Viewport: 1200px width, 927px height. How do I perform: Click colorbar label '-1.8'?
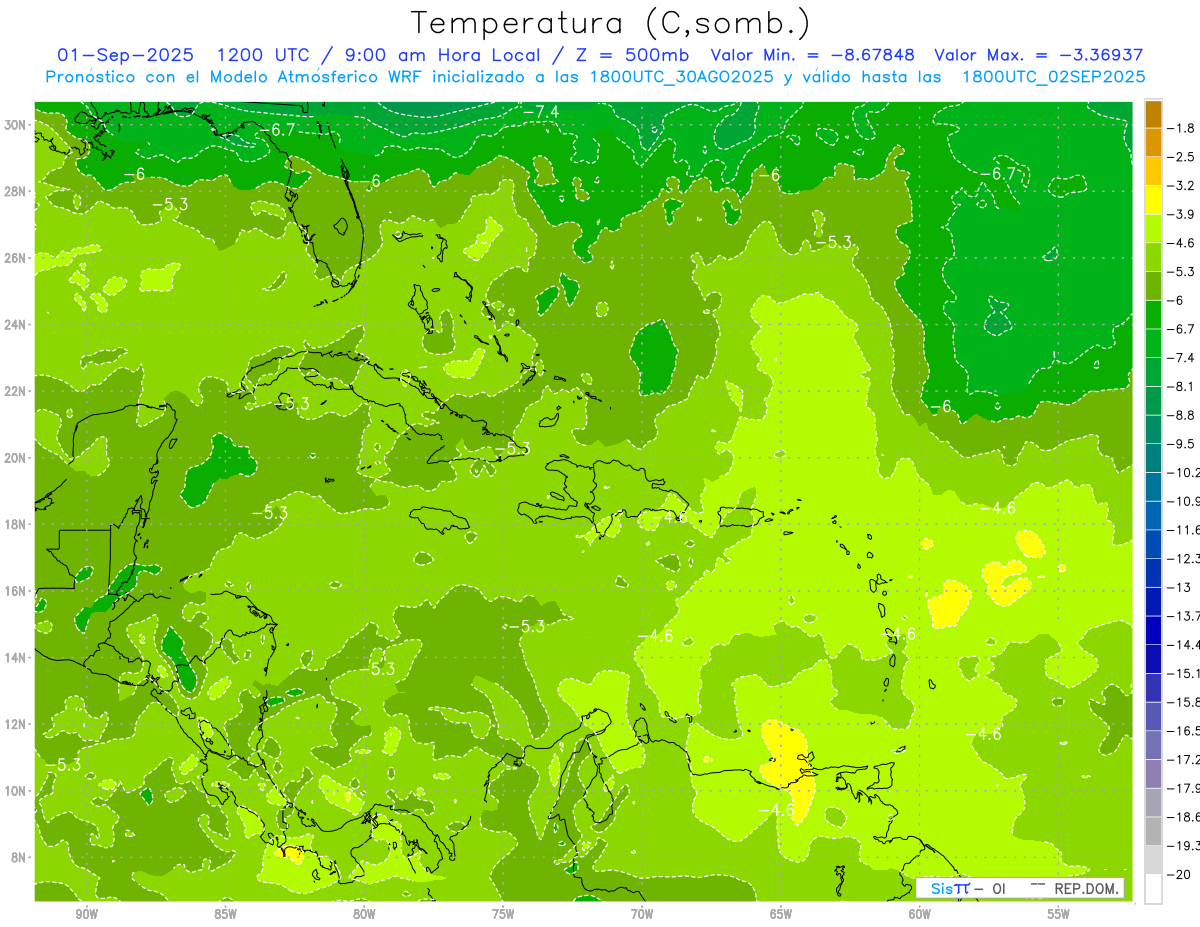click(x=1182, y=128)
